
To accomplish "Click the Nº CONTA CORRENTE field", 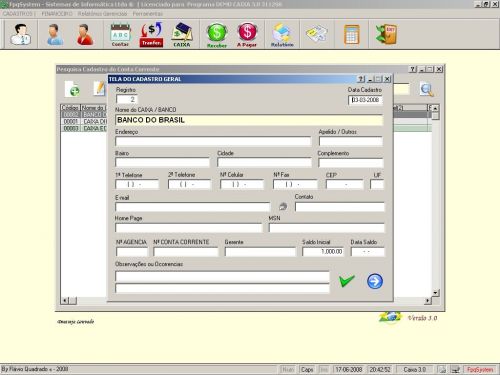I will pyautogui.click(x=186, y=252).
